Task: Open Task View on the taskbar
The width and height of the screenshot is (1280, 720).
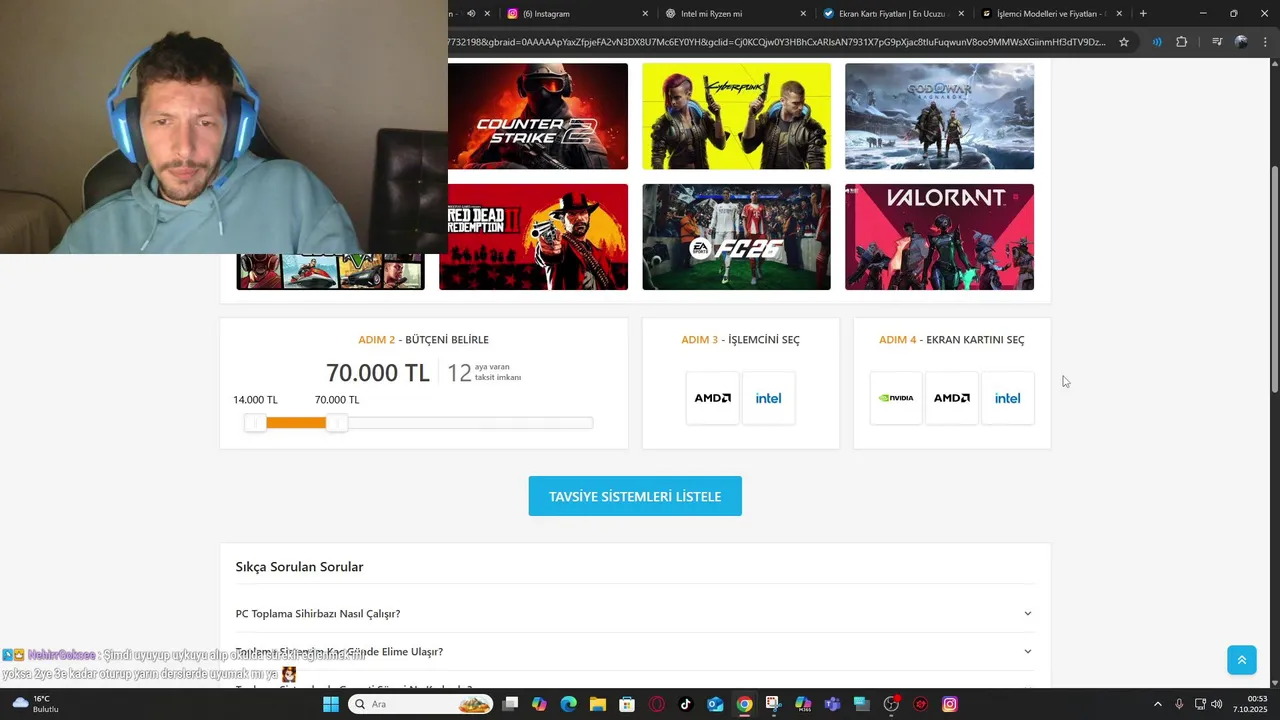Action: [x=510, y=704]
